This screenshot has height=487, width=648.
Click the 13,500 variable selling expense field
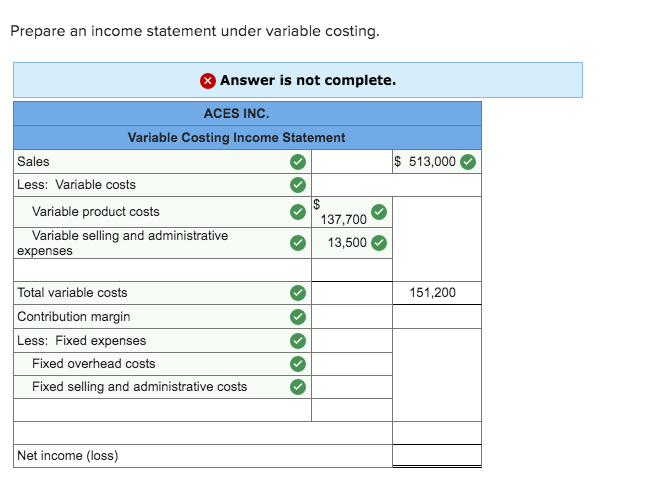point(352,243)
